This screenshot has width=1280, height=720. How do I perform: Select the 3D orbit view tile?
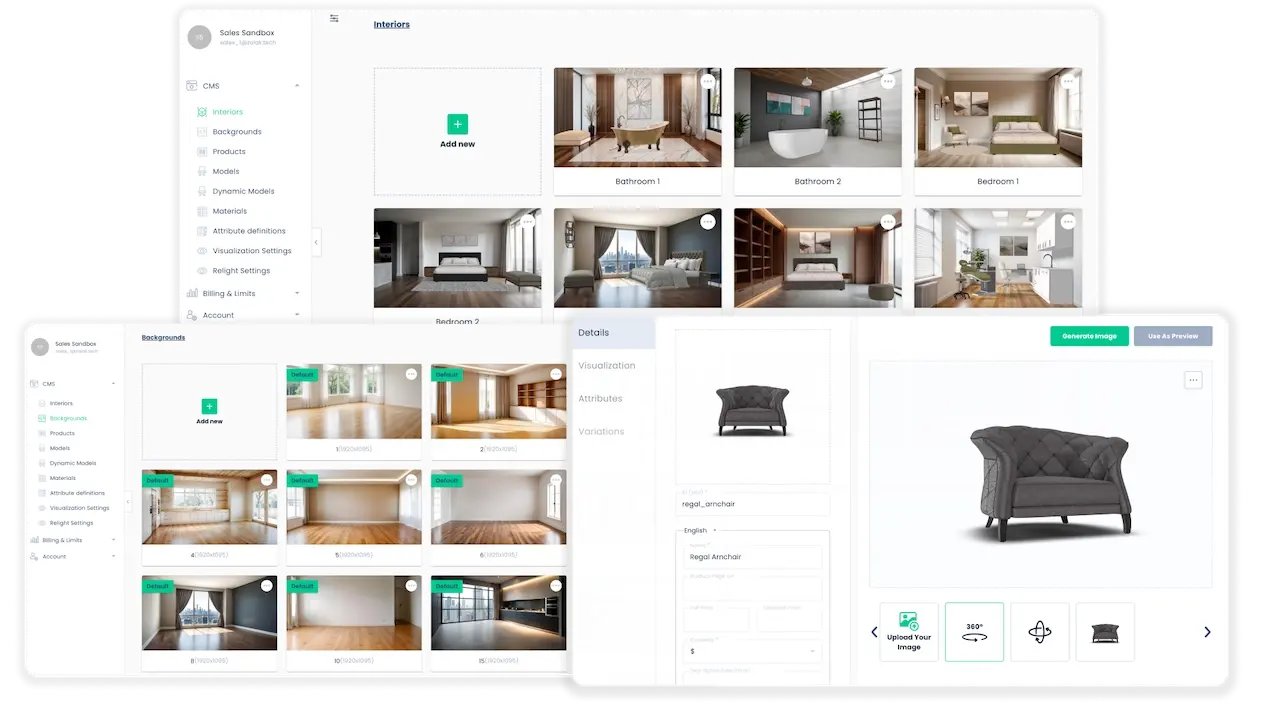tap(1040, 632)
